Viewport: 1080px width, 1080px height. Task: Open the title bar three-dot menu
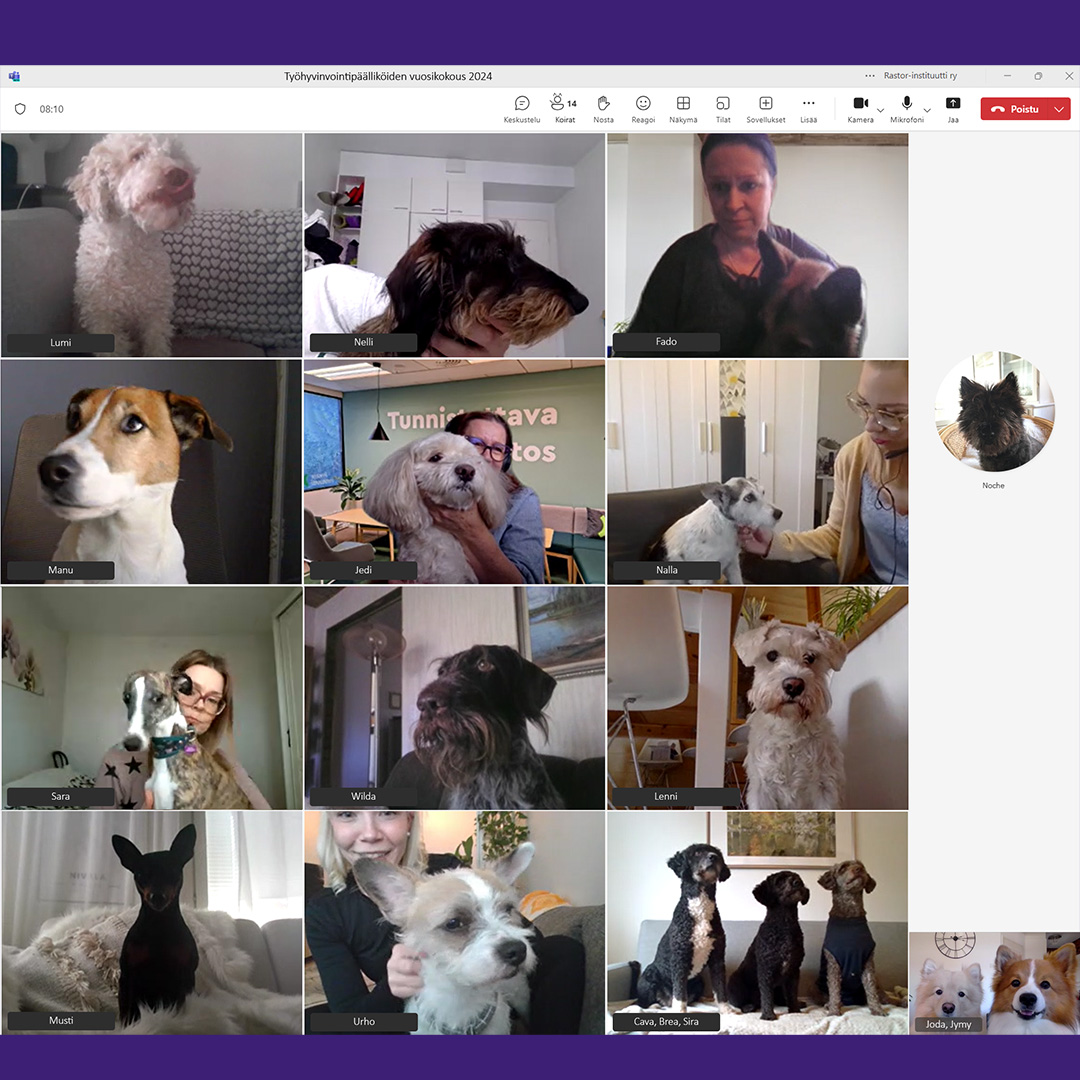click(869, 76)
